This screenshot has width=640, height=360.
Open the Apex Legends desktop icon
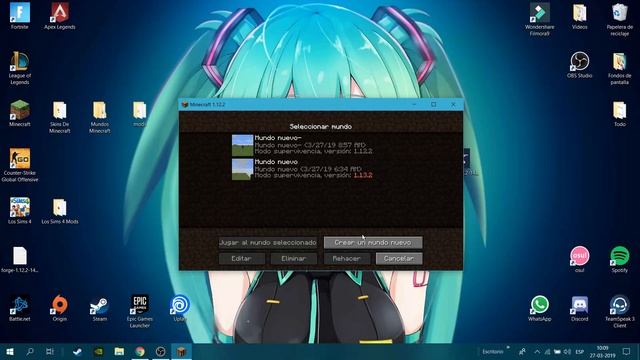(x=60, y=16)
